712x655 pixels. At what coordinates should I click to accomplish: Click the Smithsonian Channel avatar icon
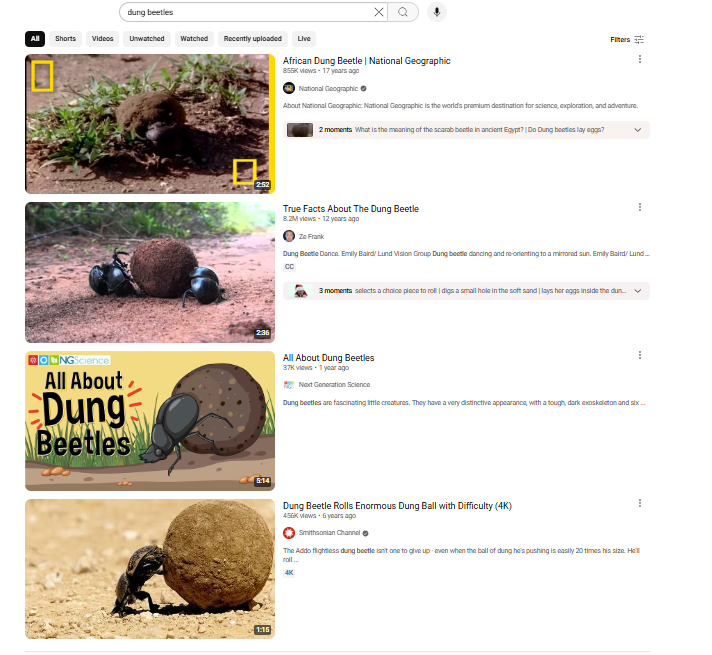pos(289,533)
